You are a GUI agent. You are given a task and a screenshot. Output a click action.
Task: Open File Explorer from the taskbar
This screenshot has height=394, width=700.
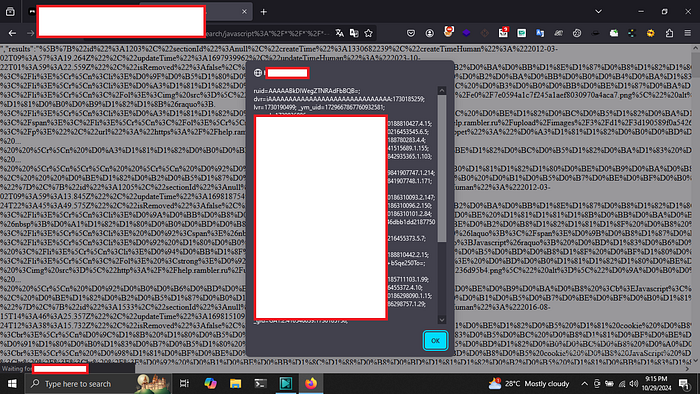(235, 384)
